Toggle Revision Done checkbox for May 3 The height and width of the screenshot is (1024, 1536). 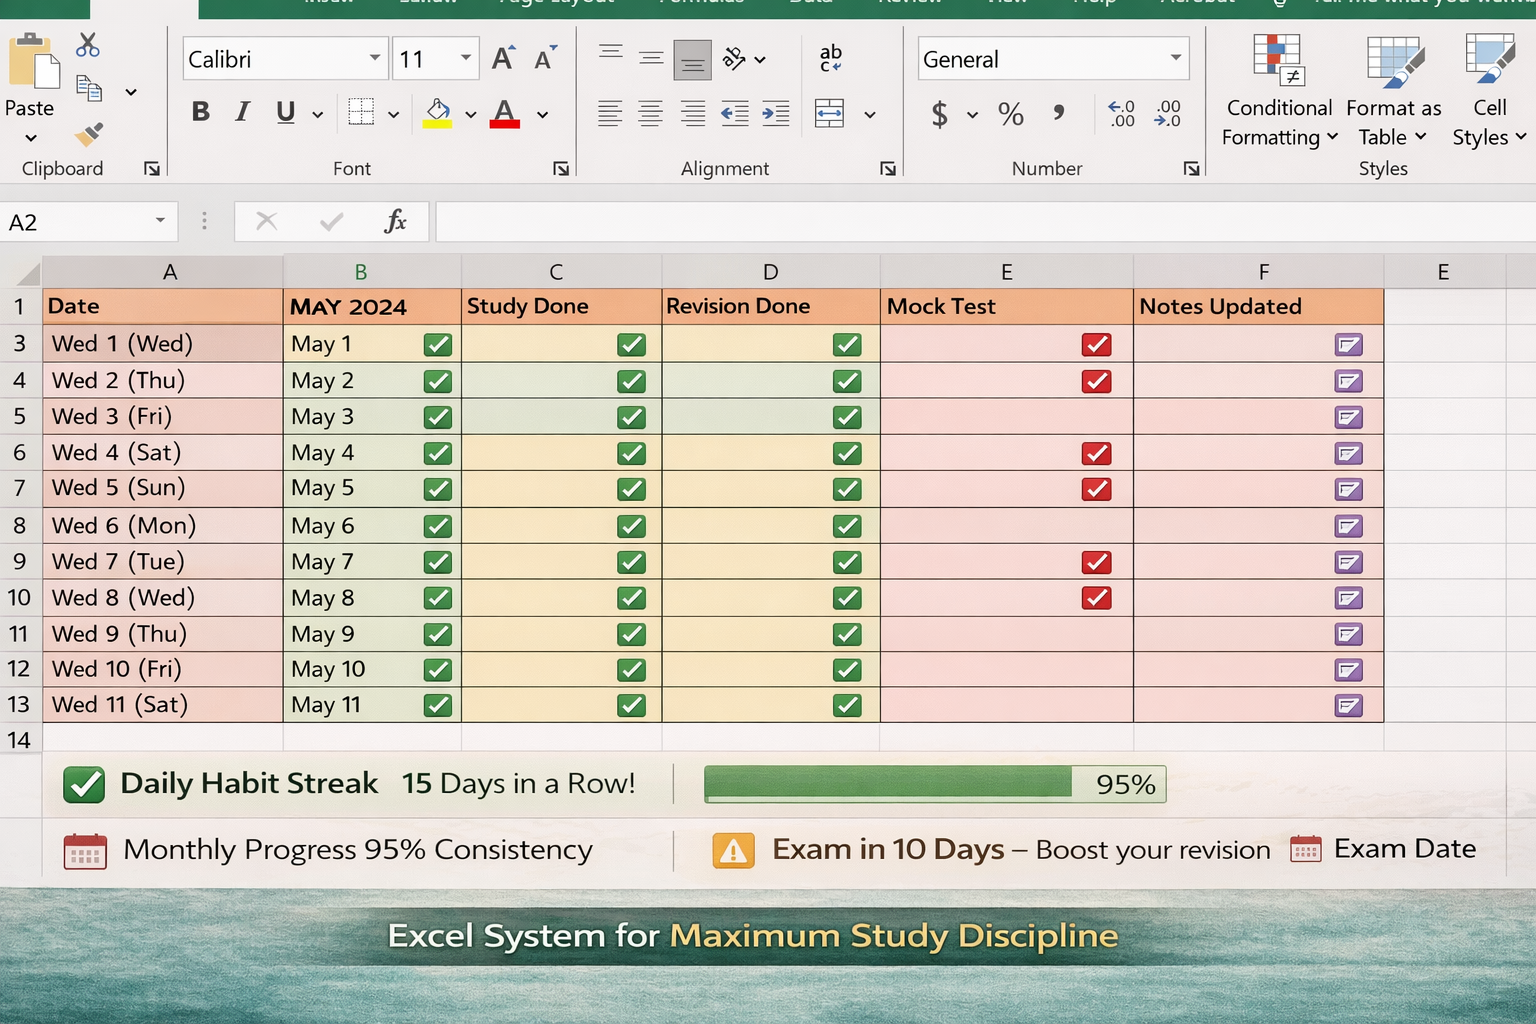tap(847, 417)
